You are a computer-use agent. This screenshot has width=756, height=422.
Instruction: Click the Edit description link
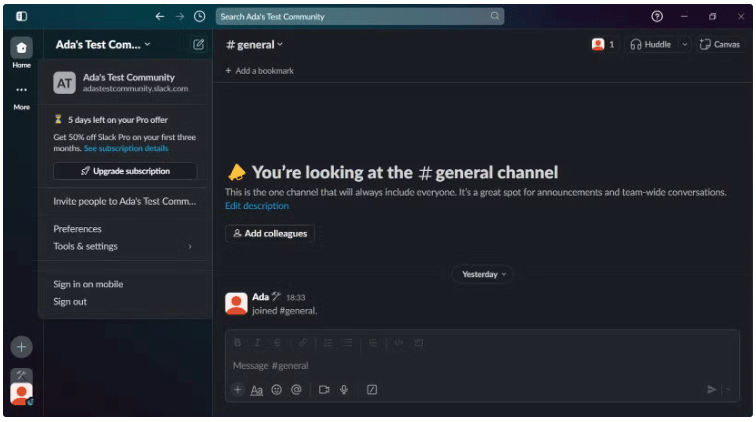pyautogui.click(x=257, y=206)
